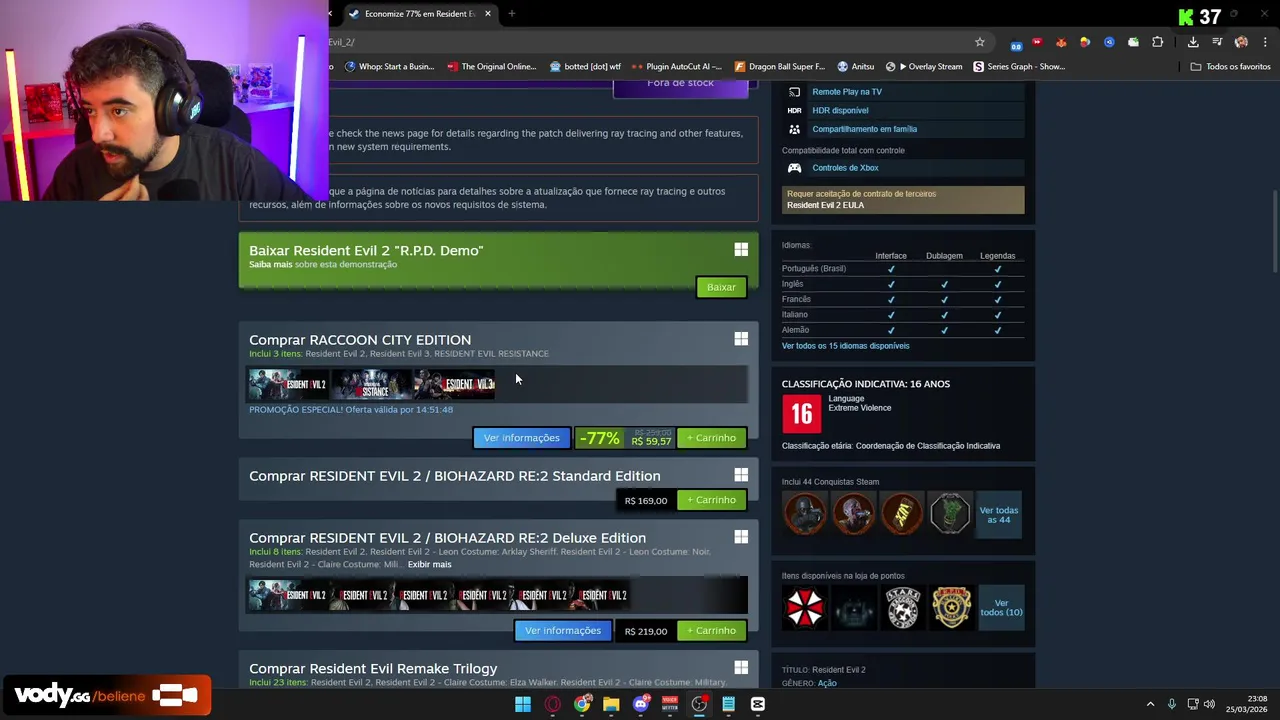Open Chrome's three-dot menu
Image resolution: width=1280 pixels, height=720 pixels.
[x=1265, y=42]
